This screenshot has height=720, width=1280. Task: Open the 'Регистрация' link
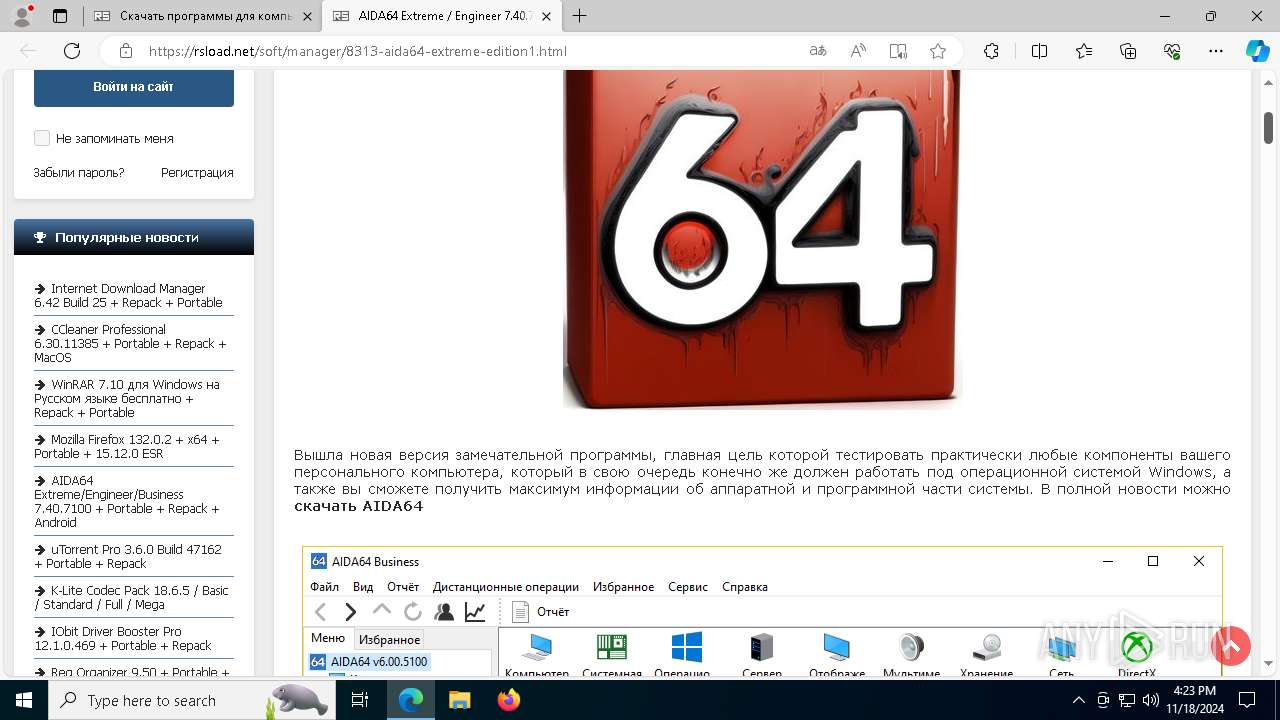click(x=197, y=172)
